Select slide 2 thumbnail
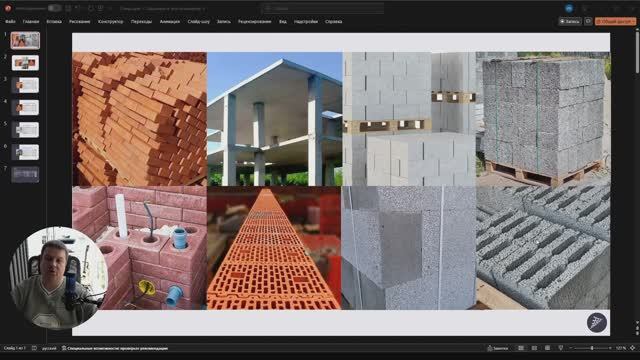 (x=25, y=63)
